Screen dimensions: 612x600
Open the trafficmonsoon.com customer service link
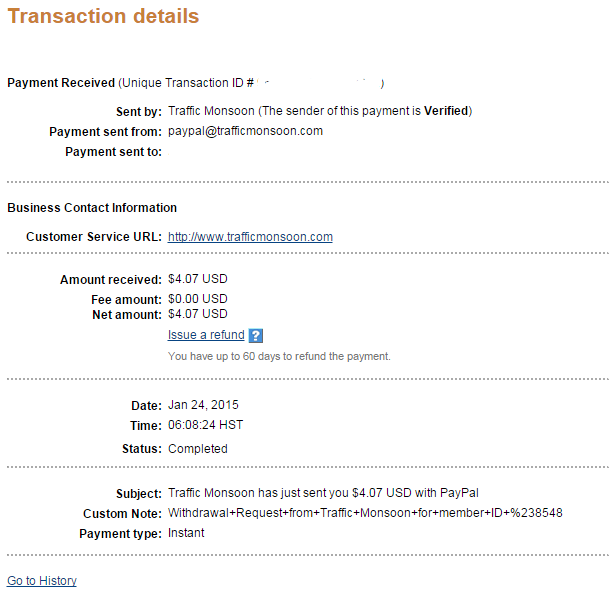250,237
